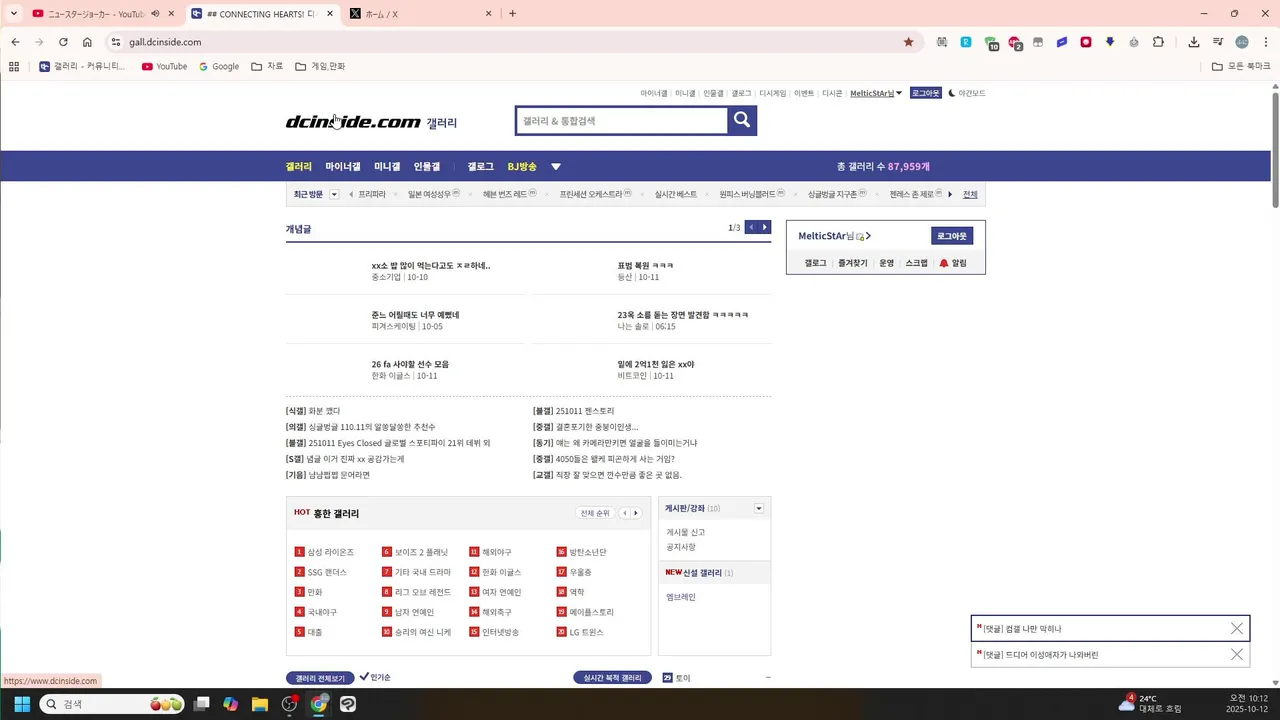Click the Windows taskbar search box
The image size is (1280, 720).
click(112, 704)
